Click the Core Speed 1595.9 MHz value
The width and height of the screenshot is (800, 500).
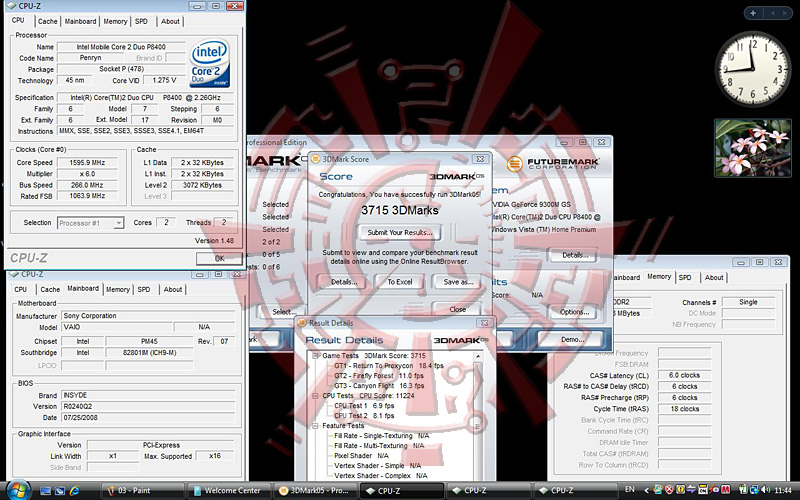coord(87,163)
